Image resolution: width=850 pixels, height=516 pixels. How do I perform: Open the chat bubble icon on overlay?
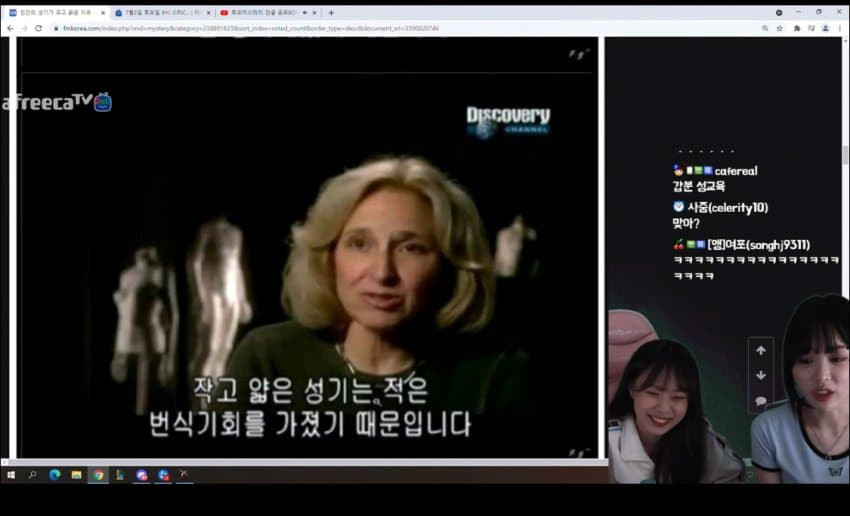point(761,401)
